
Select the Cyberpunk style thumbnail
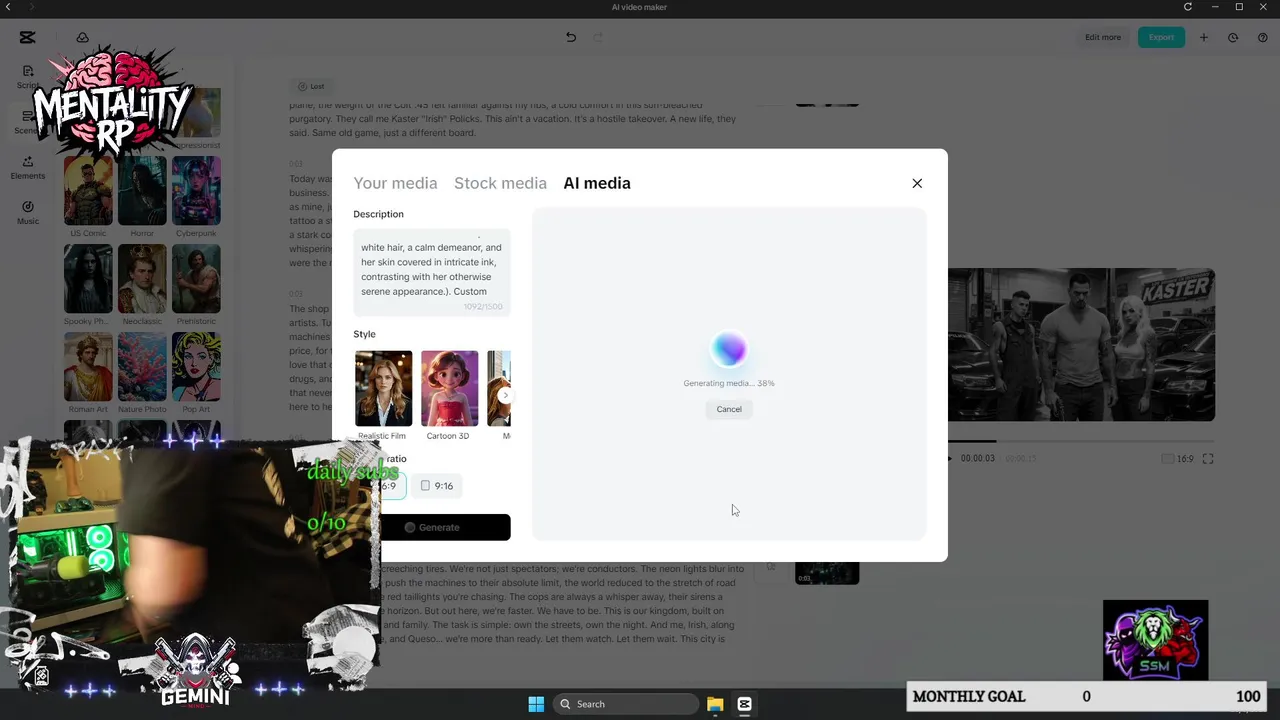click(196, 190)
